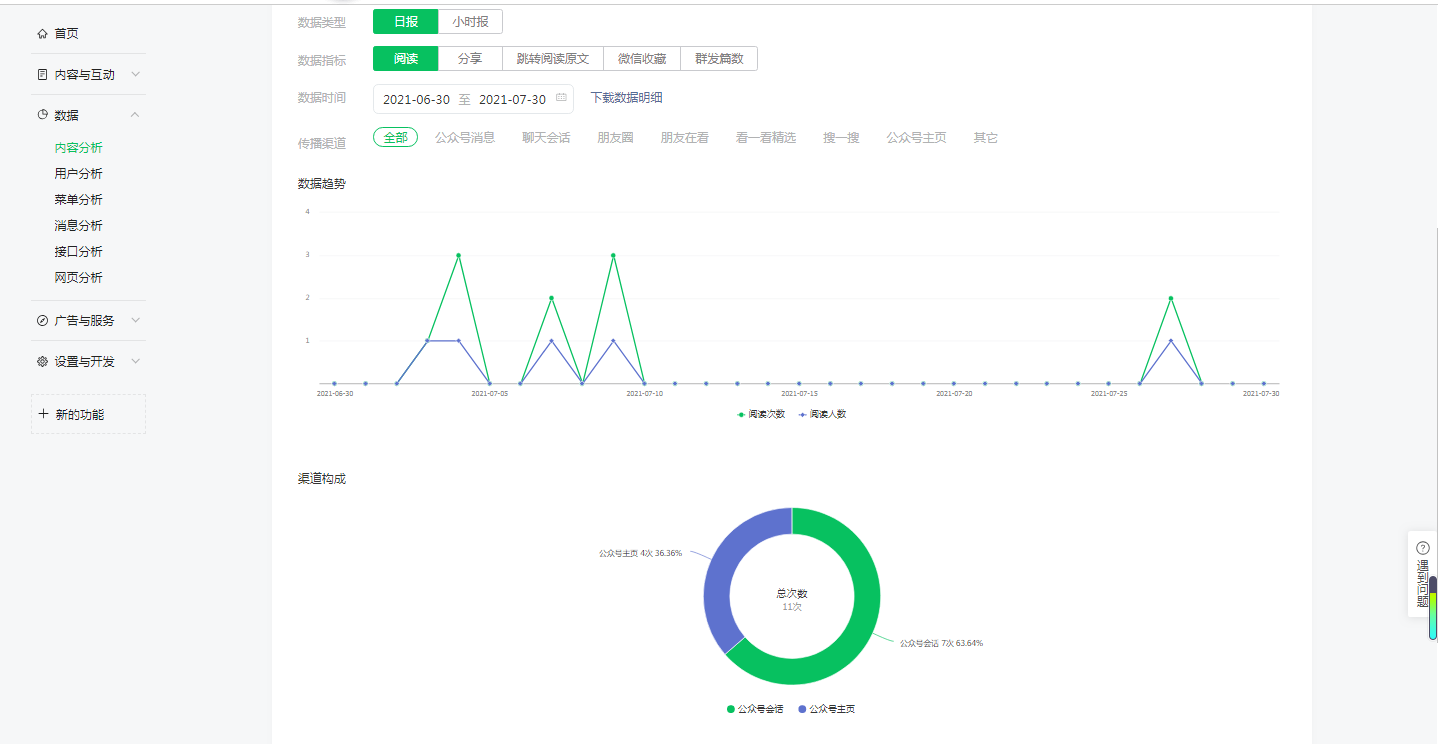Collapse the 数据 menu chevron
The image size is (1438, 744).
(x=135, y=115)
